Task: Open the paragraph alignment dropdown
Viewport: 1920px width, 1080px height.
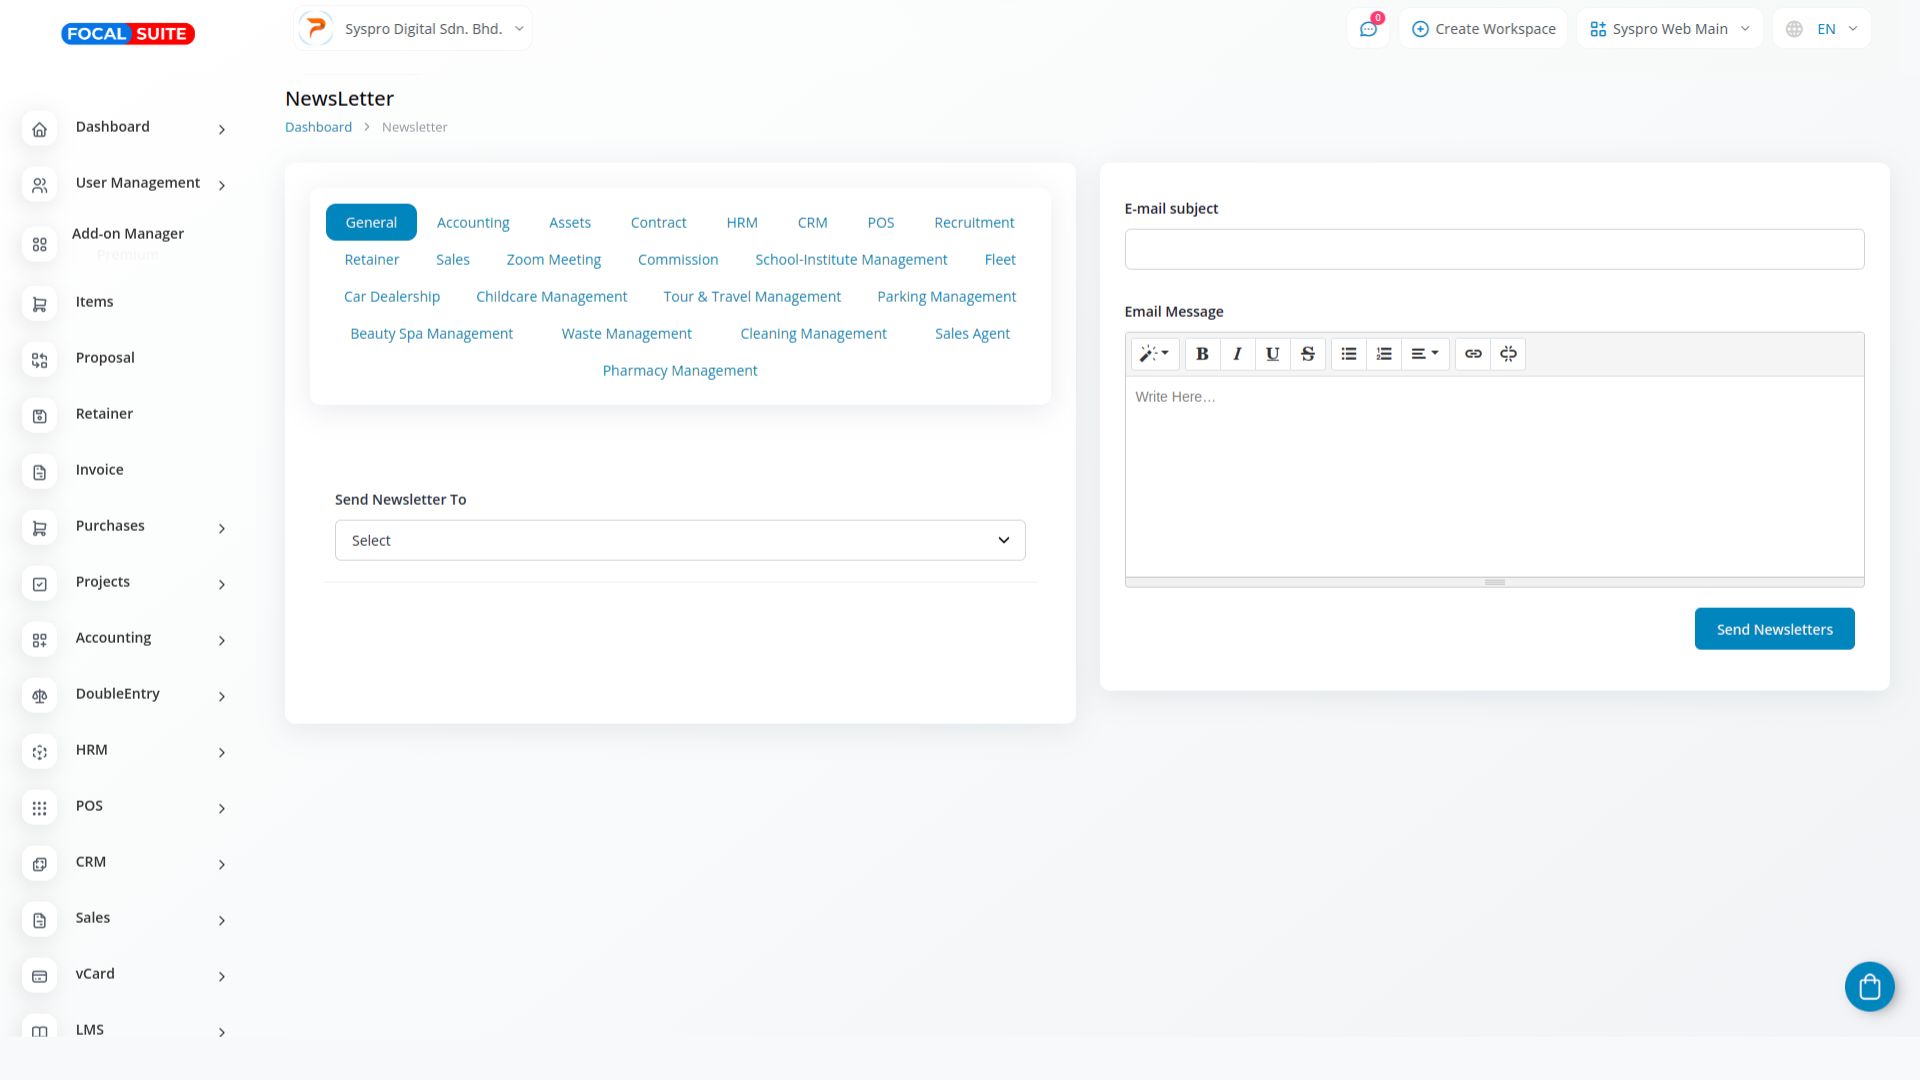Action: (x=1424, y=354)
